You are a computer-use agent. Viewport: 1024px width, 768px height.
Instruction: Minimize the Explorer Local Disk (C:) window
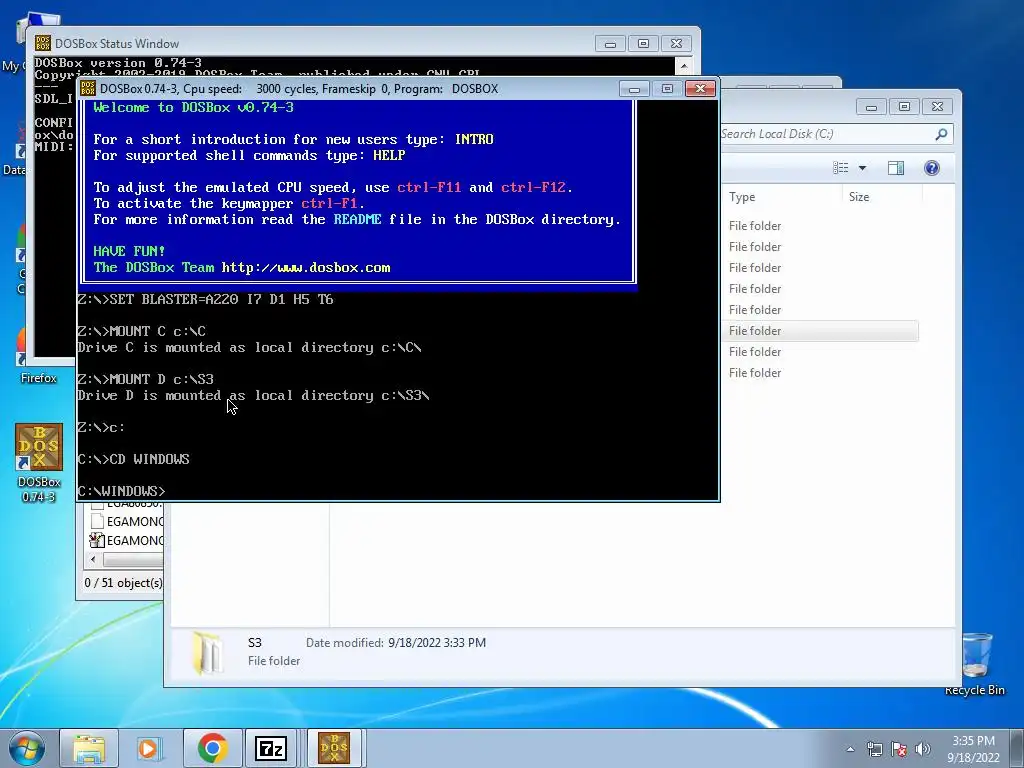tap(871, 106)
